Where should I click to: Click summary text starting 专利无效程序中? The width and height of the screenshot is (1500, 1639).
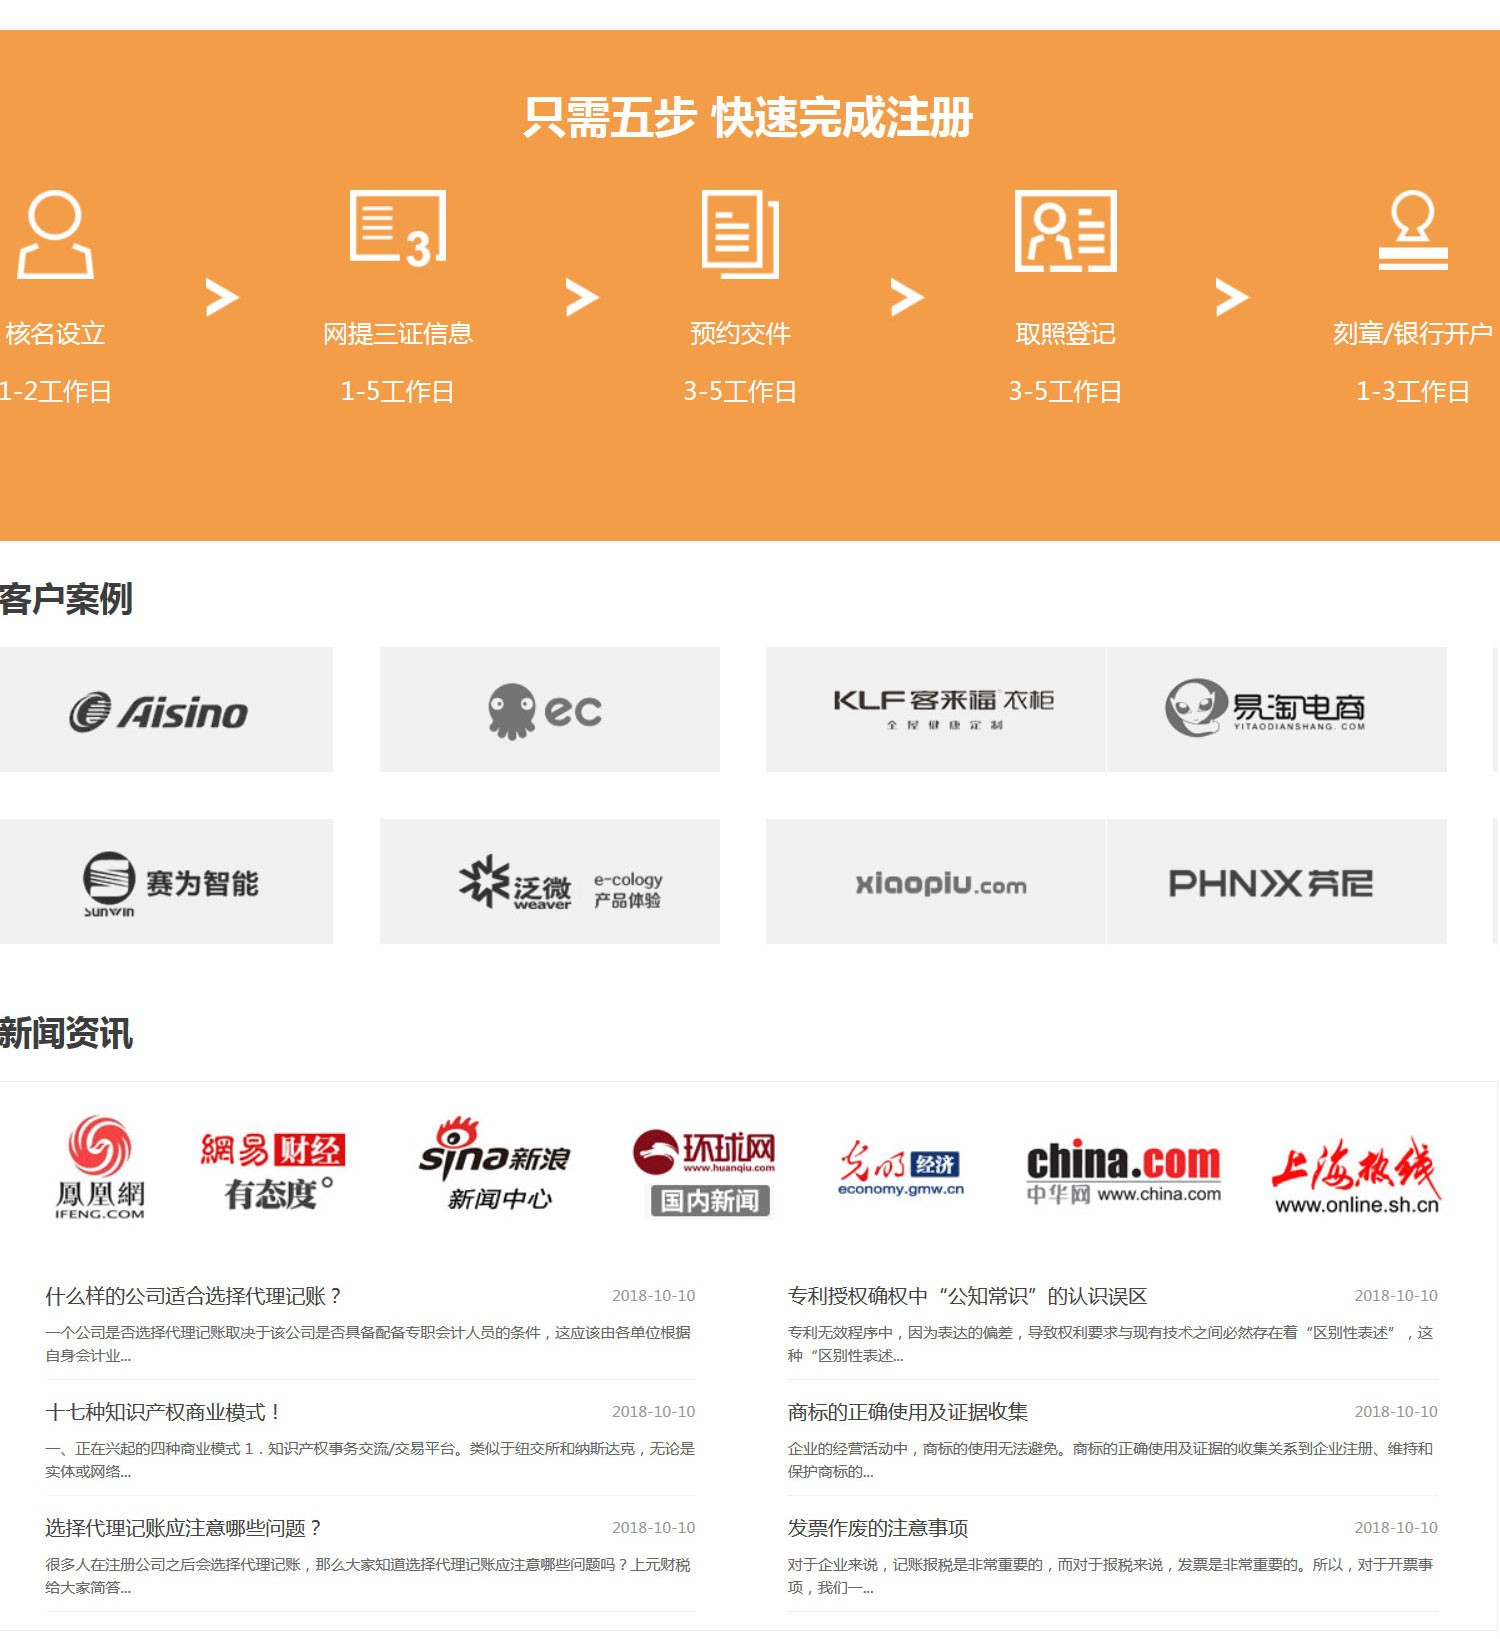tap(1110, 1344)
